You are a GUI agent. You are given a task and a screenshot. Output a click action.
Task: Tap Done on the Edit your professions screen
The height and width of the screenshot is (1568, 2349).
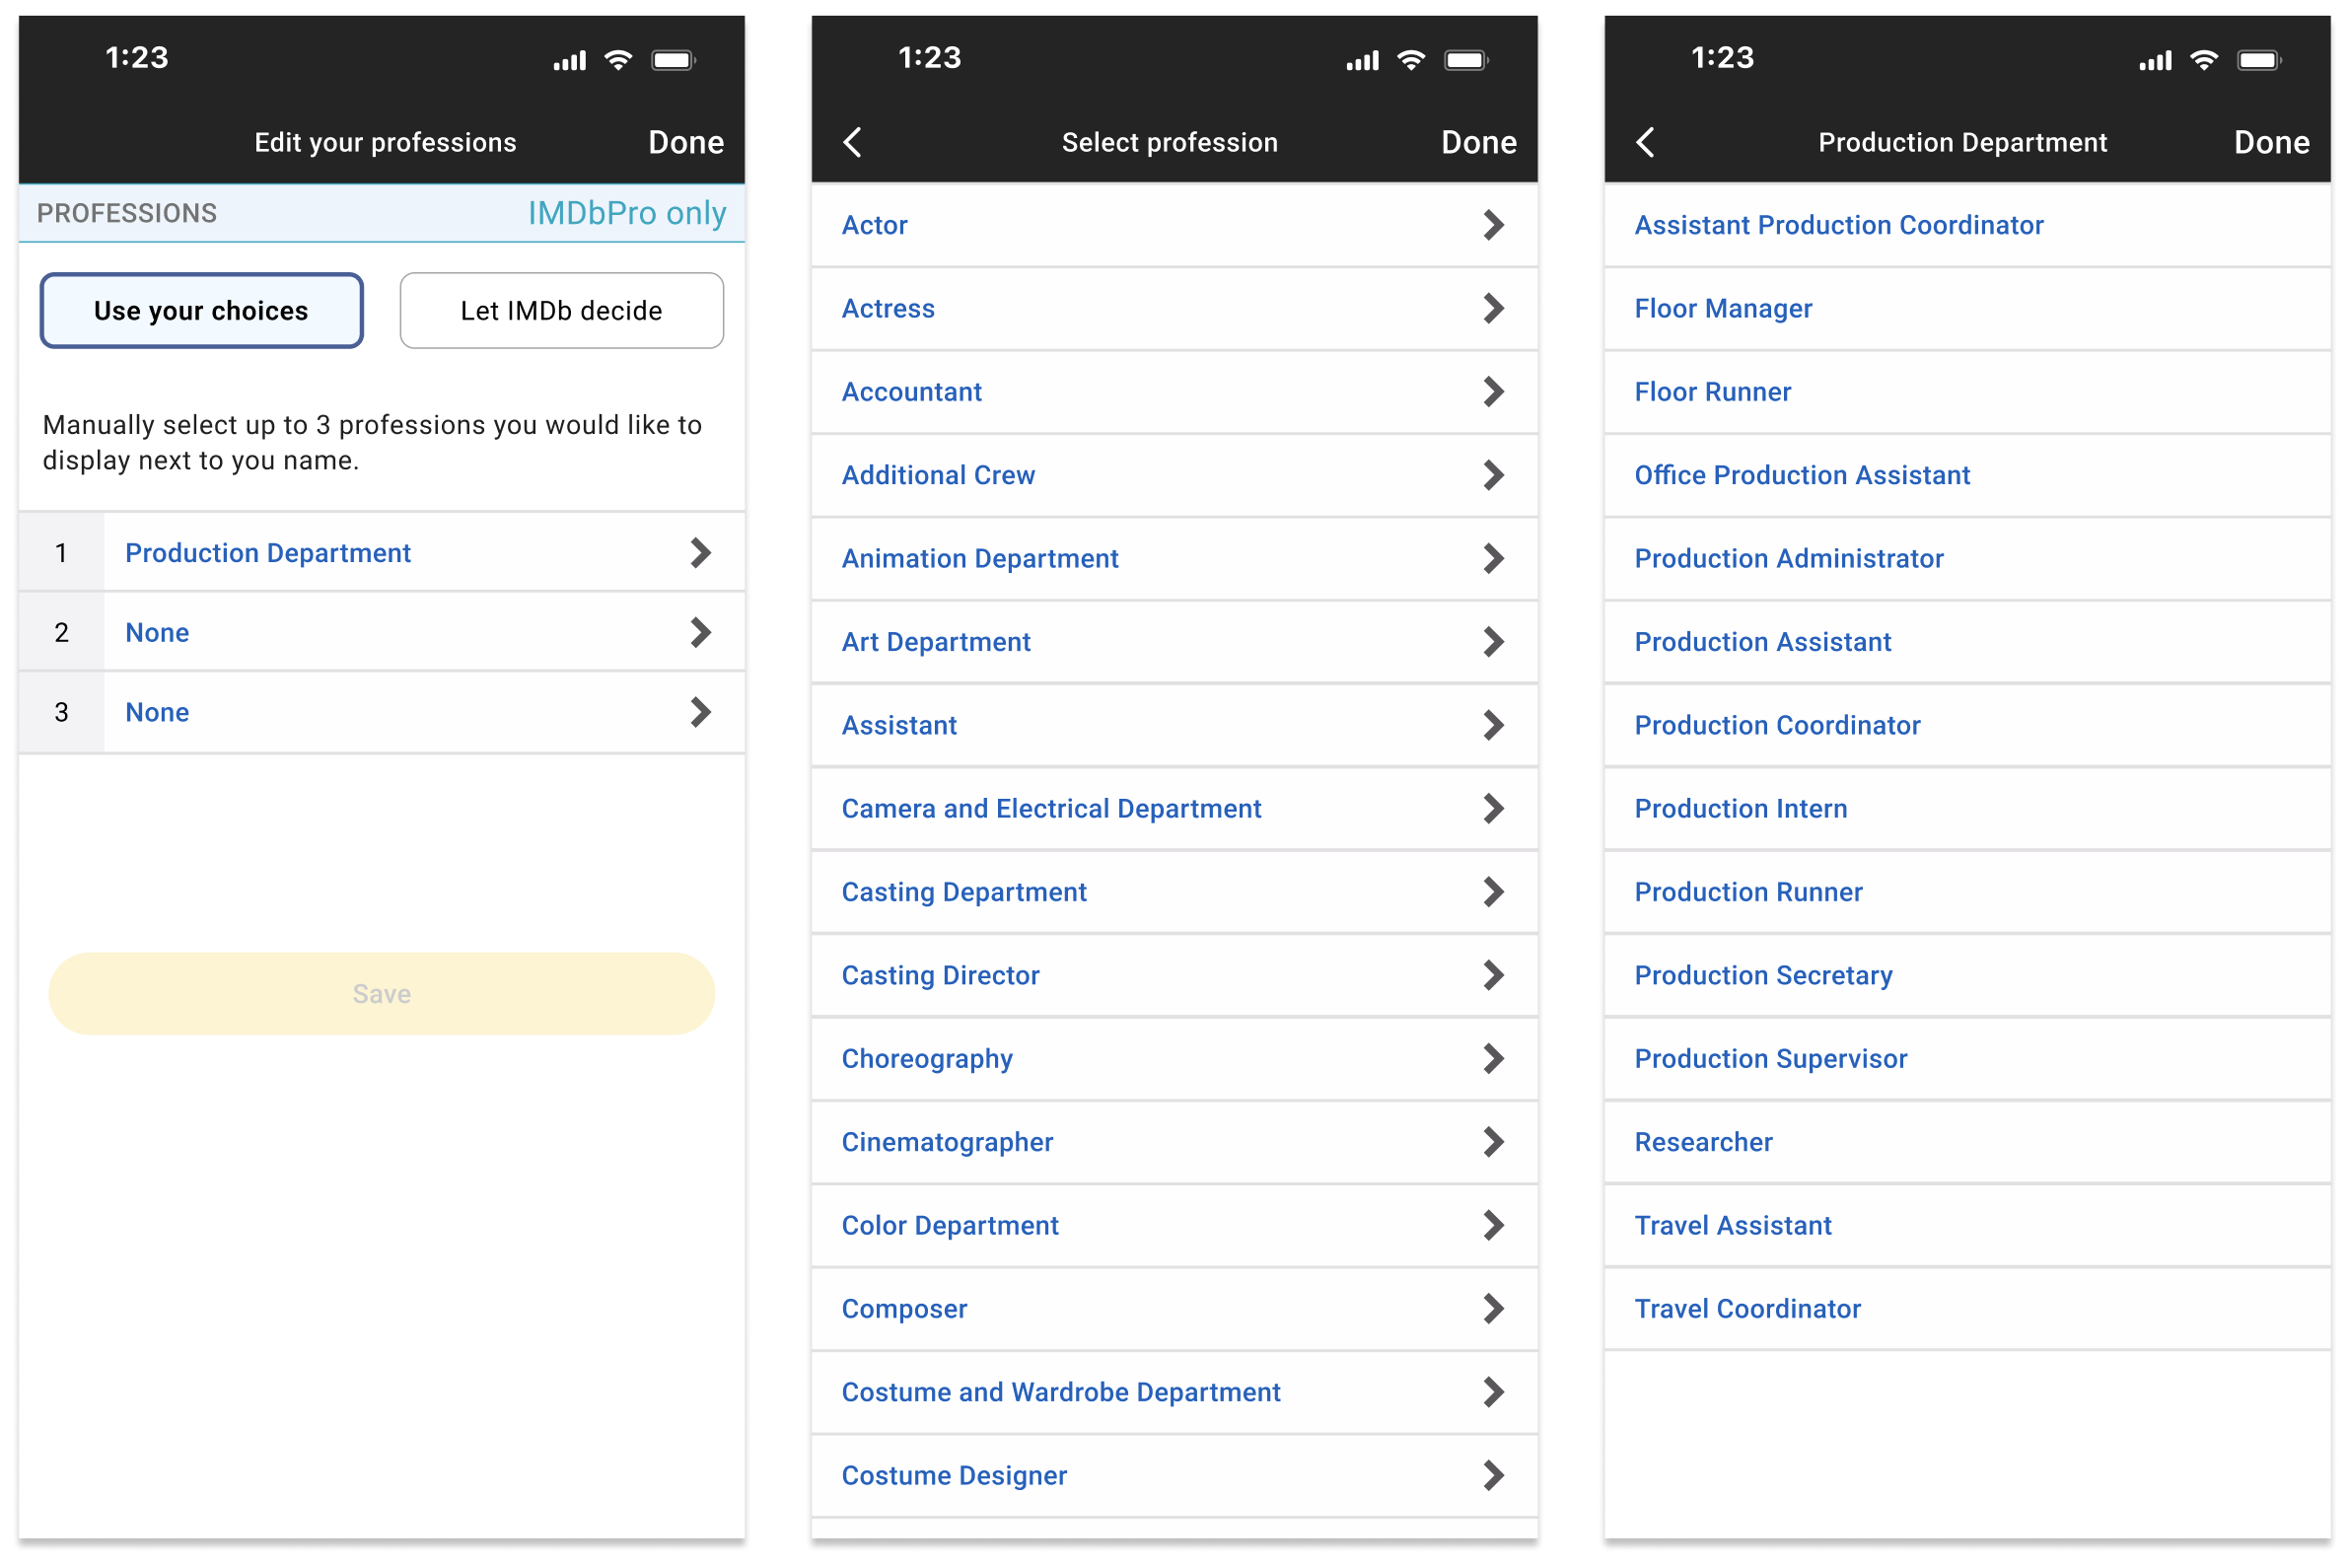point(686,142)
